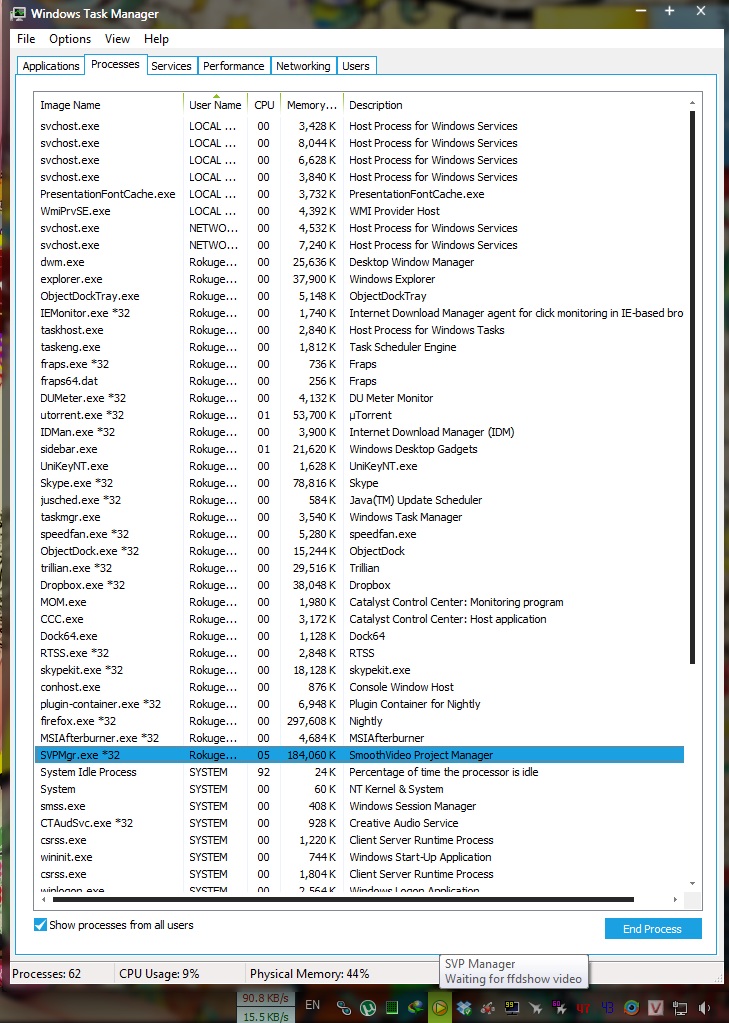Click the vertical scrollbar of process list
Image resolution: width=729 pixels, height=1023 pixels.
(693, 400)
